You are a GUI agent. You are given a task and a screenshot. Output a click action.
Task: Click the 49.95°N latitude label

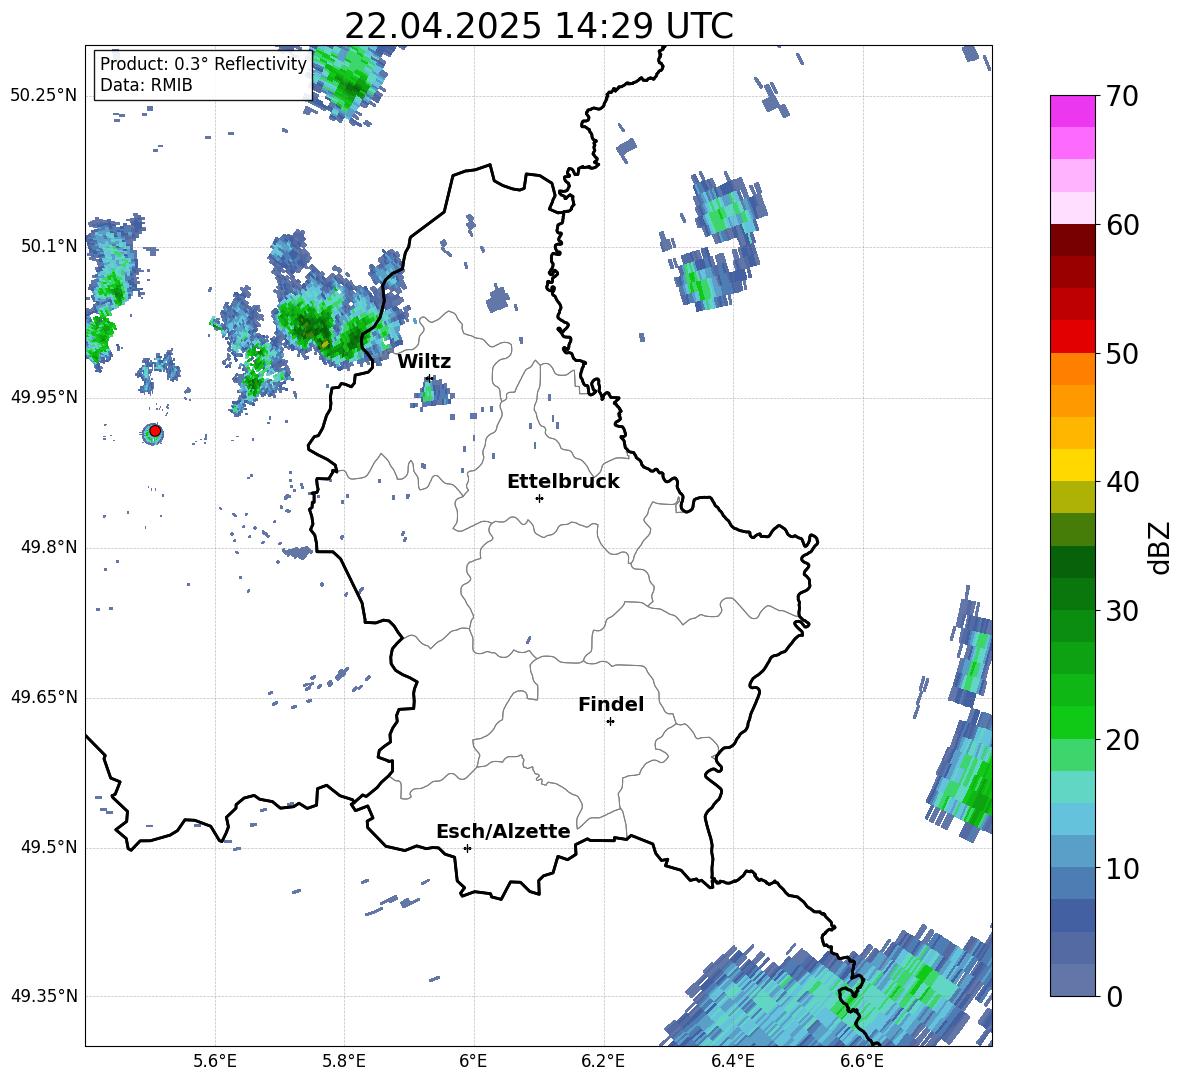click(44, 397)
